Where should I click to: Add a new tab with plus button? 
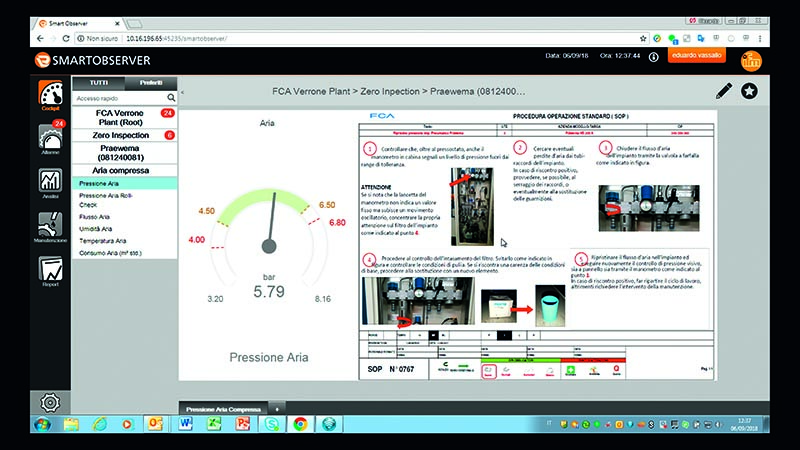[277, 409]
